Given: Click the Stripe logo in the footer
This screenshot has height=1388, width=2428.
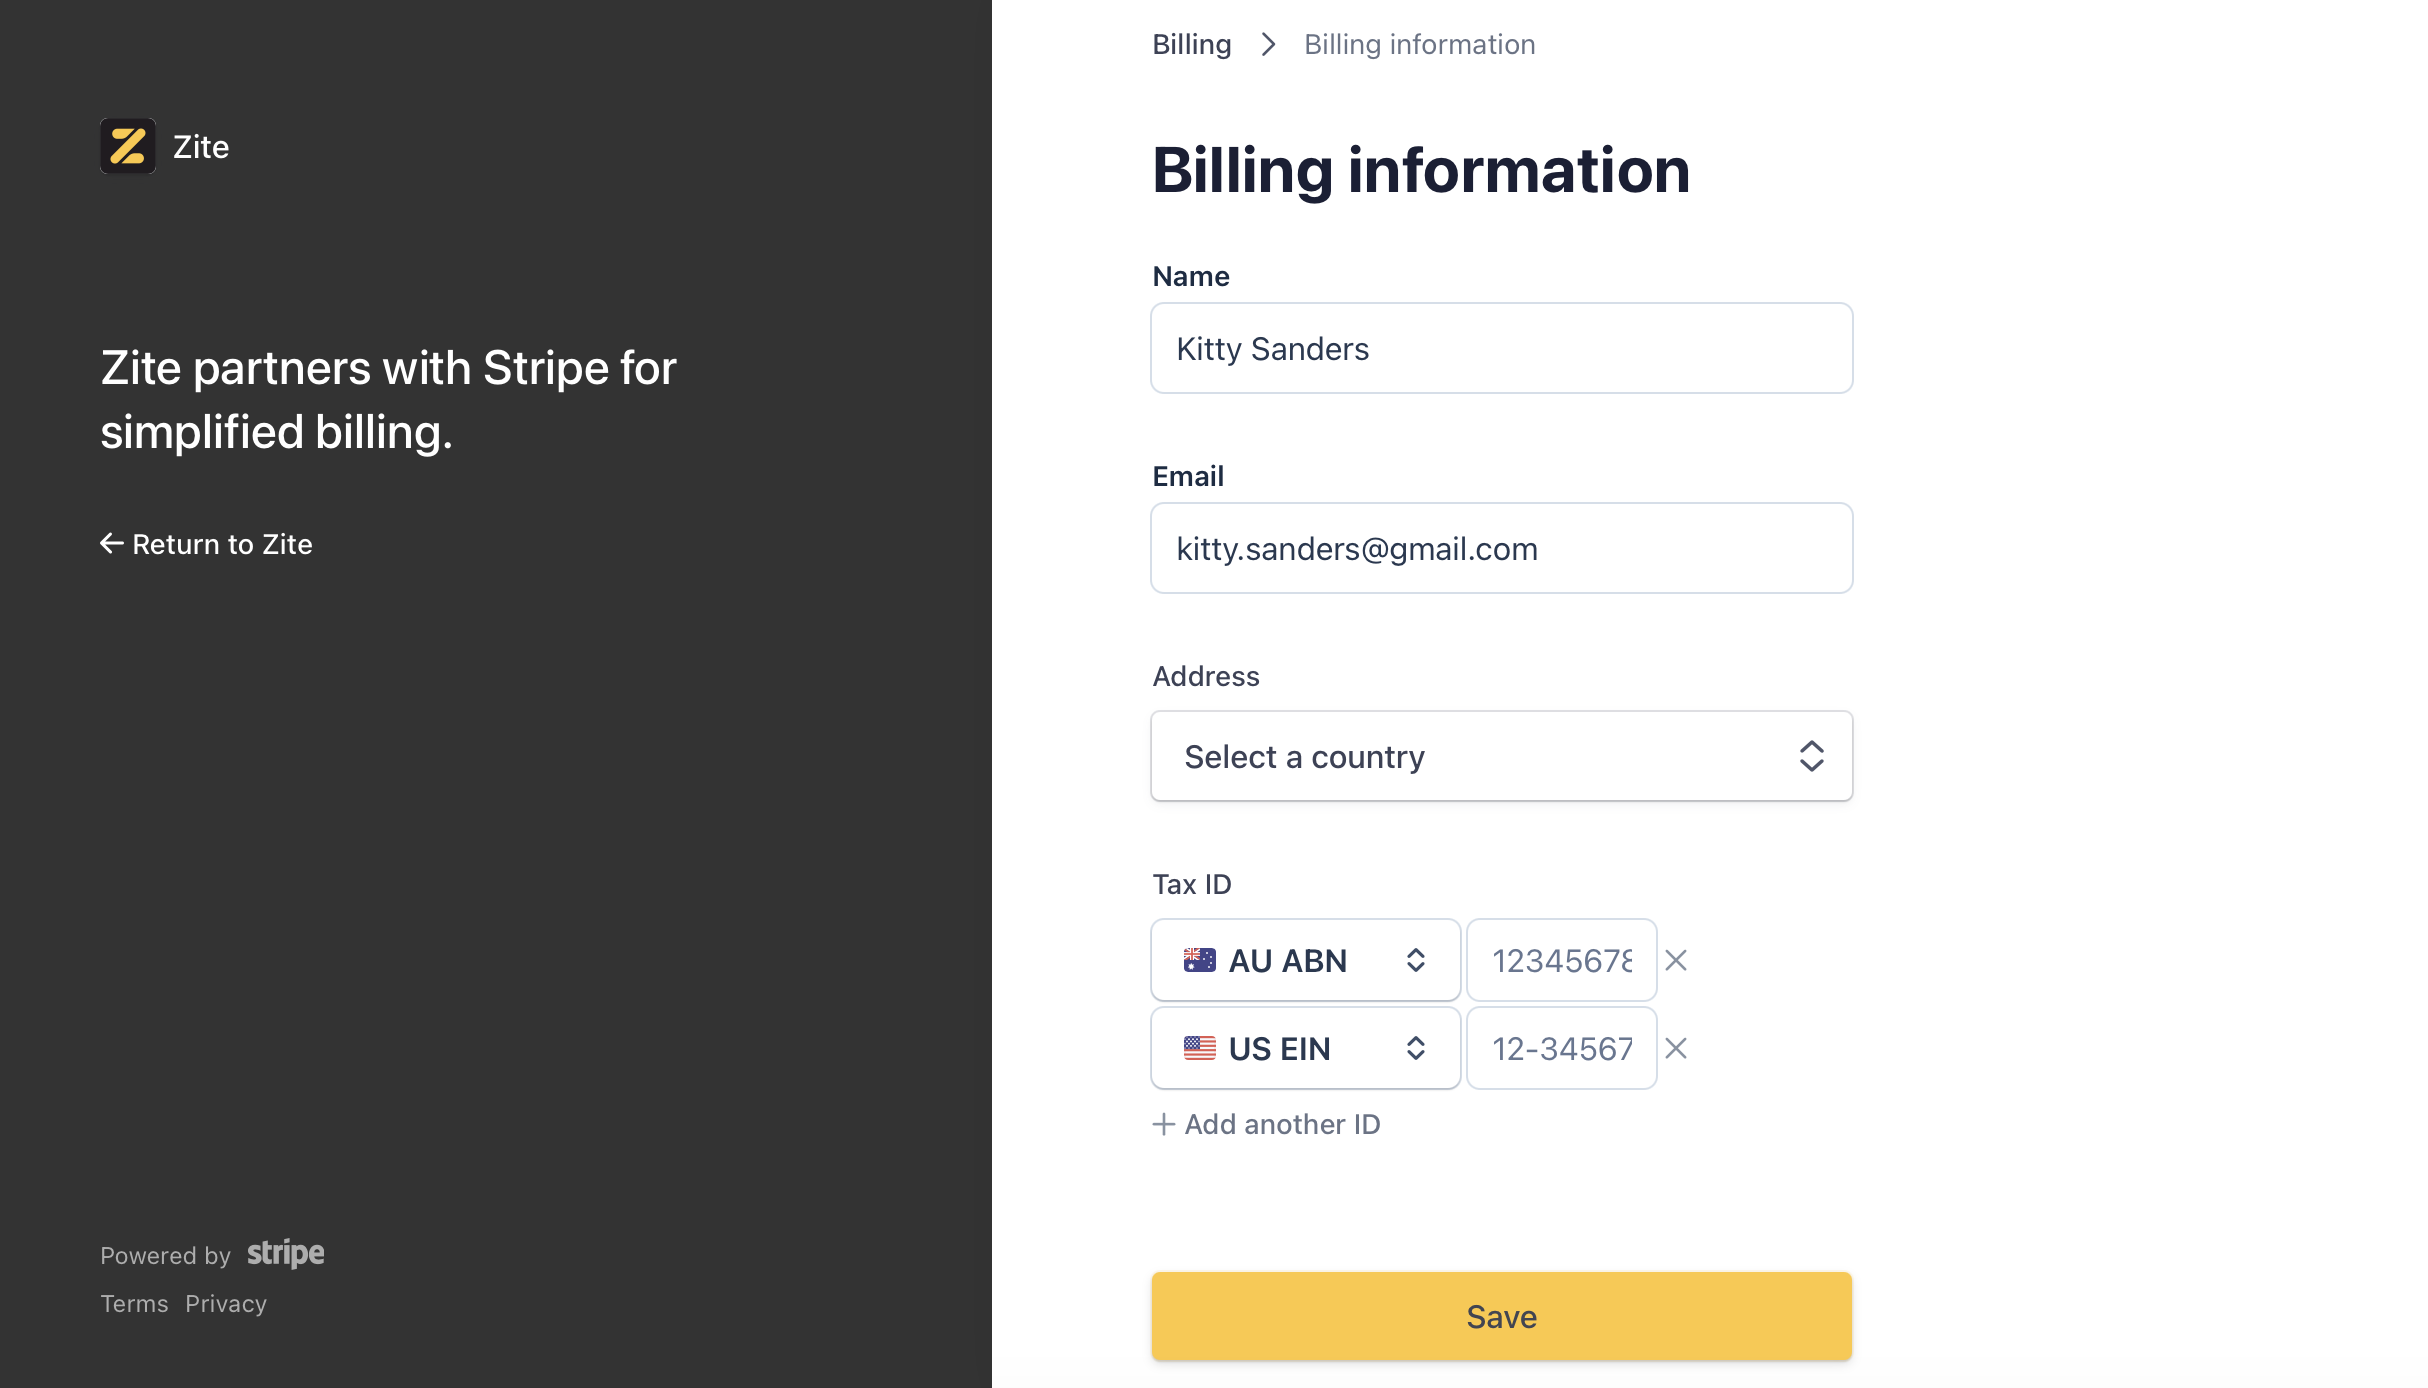Looking at the screenshot, I should [286, 1253].
